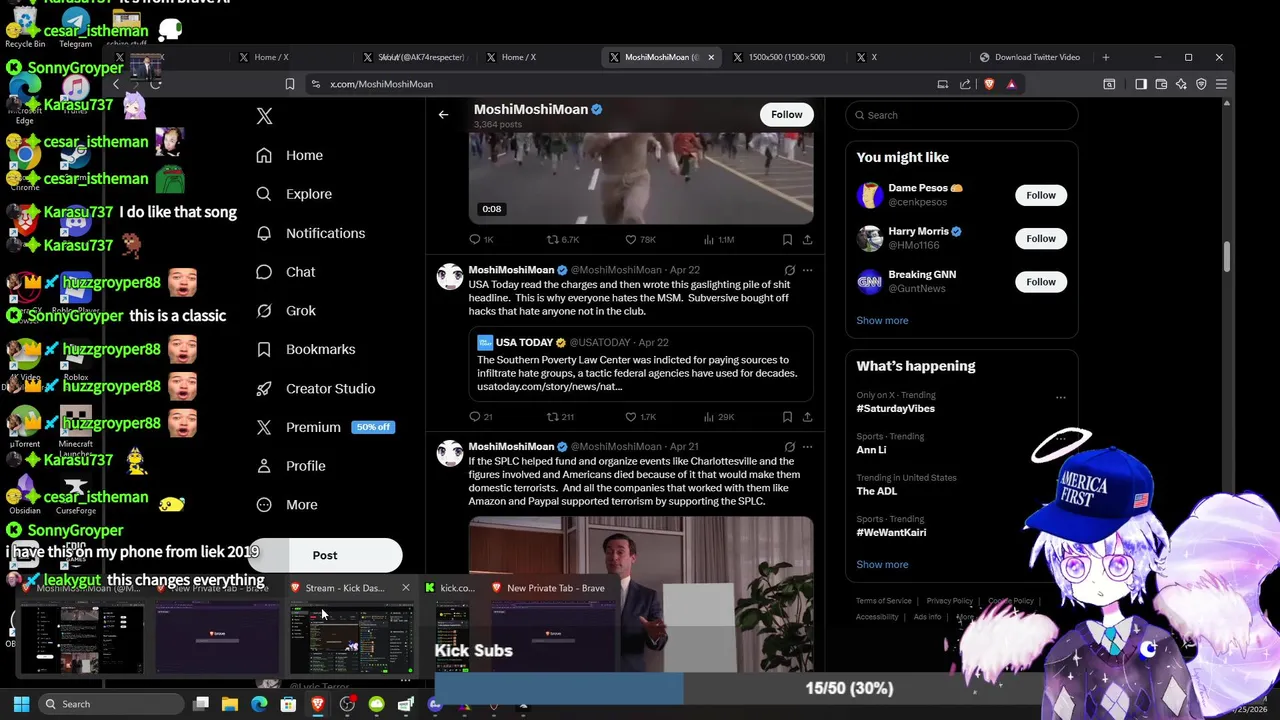Open Profile in X sidebar
Viewport: 1280px width, 720px height.
pos(291,466)
